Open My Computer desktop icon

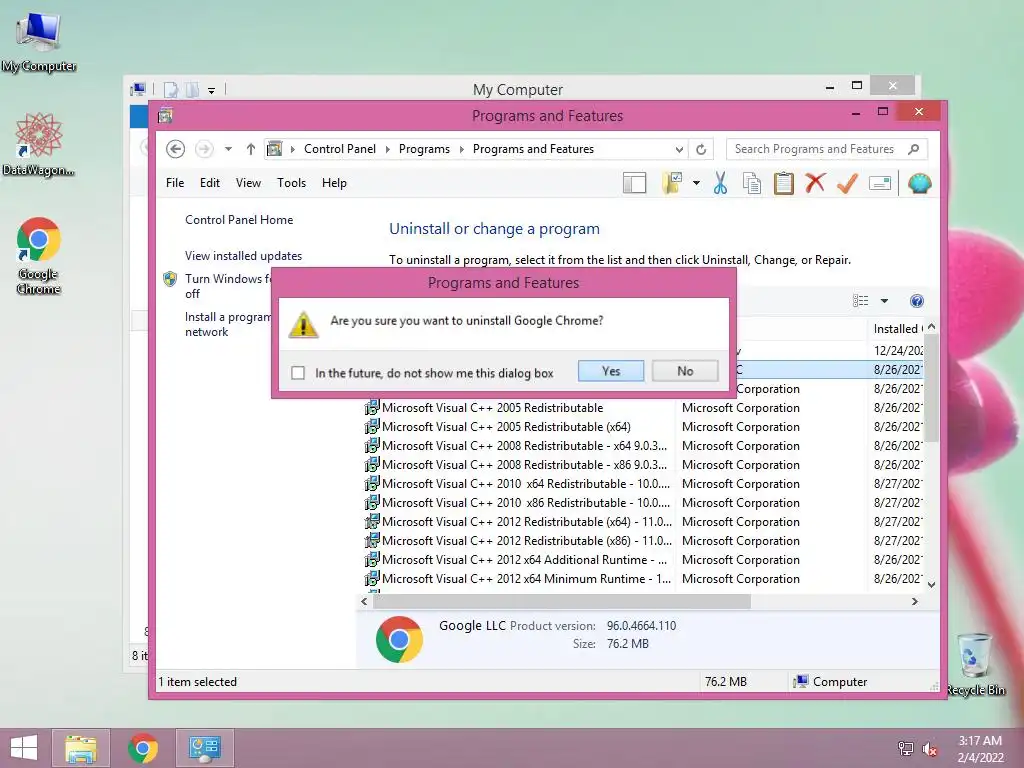pyautogui.click(x=39, y=40)
